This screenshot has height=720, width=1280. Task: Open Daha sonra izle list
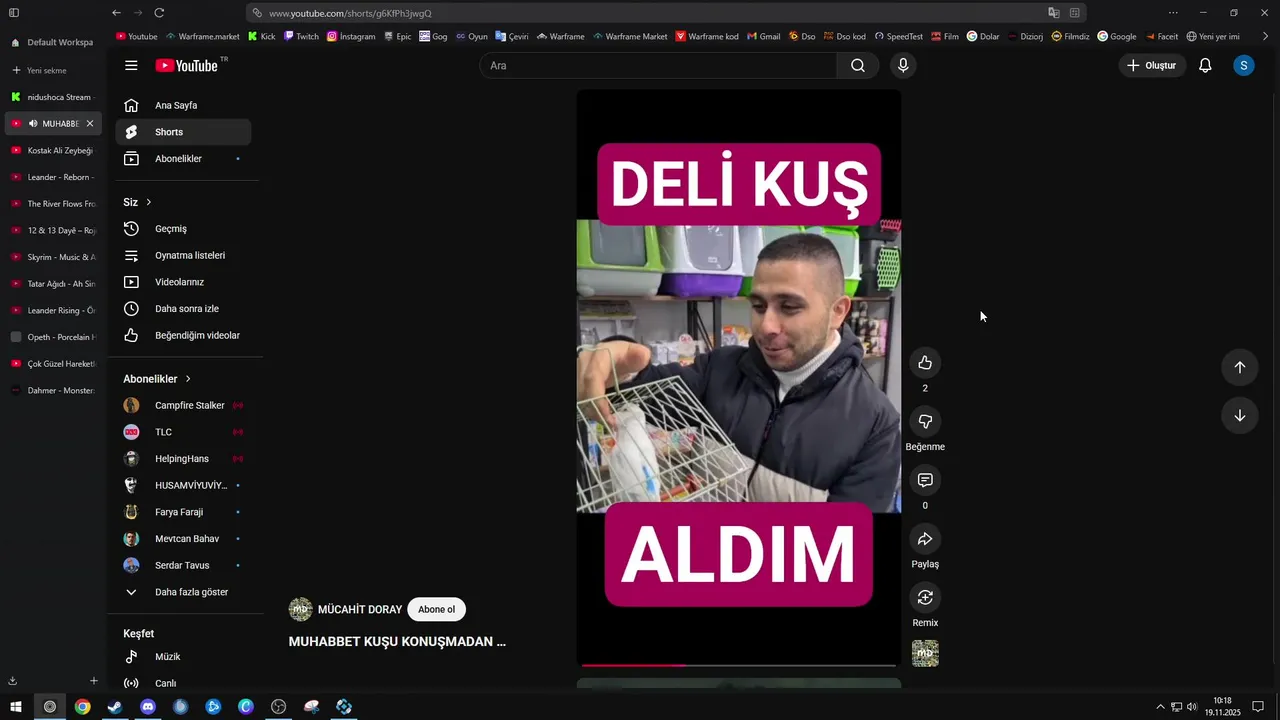pyautogui.click(x=183, y=309)
